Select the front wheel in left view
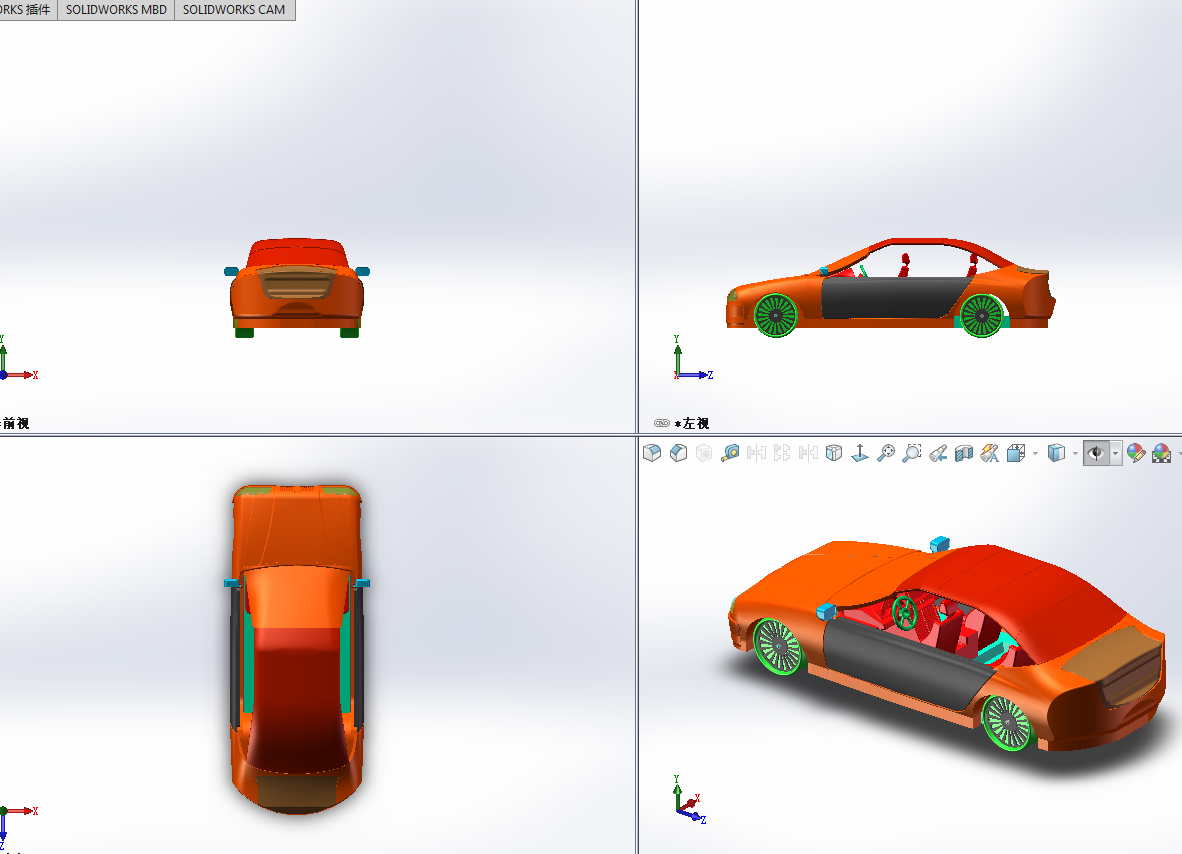The width and height of the screenshot is (1182, 854). pyautogui.click(x=776, y=314)
